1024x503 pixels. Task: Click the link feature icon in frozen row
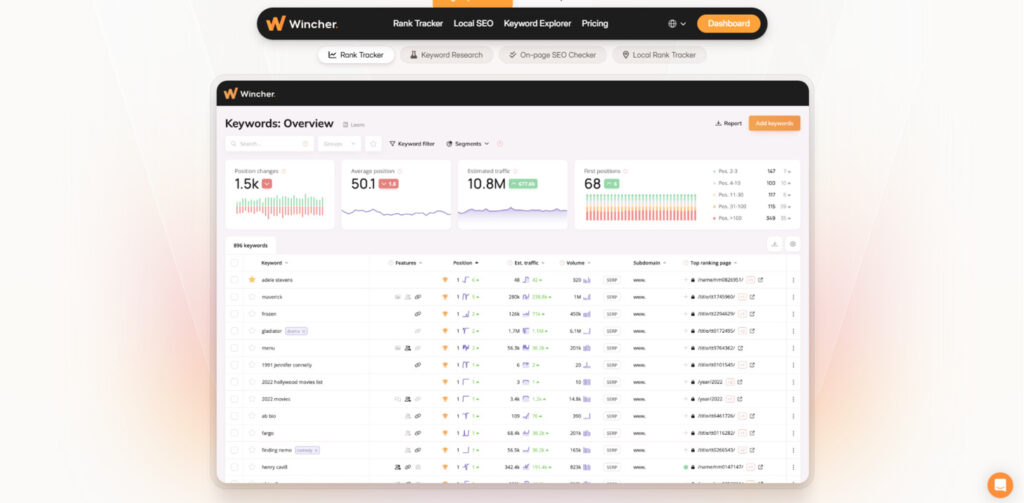click(x=418, y=314)
